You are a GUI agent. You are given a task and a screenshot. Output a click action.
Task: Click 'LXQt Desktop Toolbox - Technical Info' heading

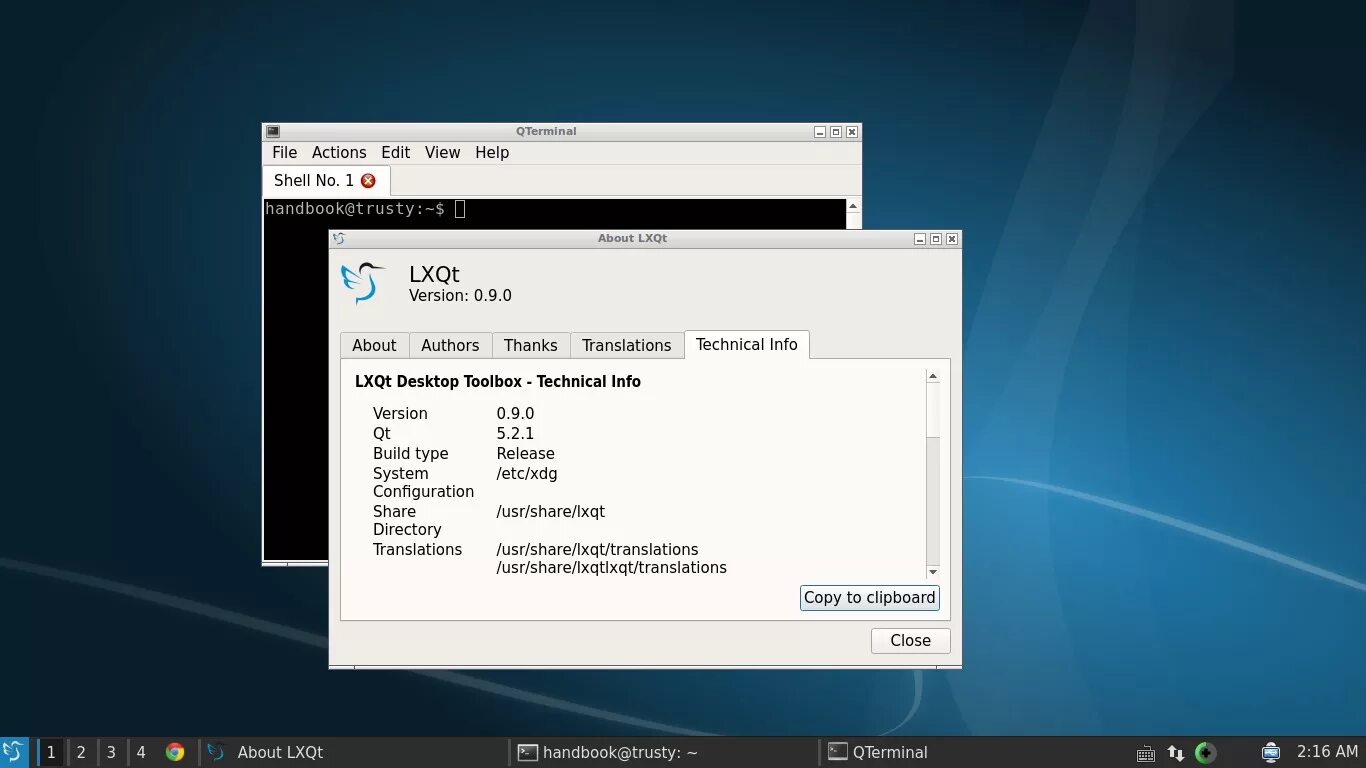click(498, 381)
